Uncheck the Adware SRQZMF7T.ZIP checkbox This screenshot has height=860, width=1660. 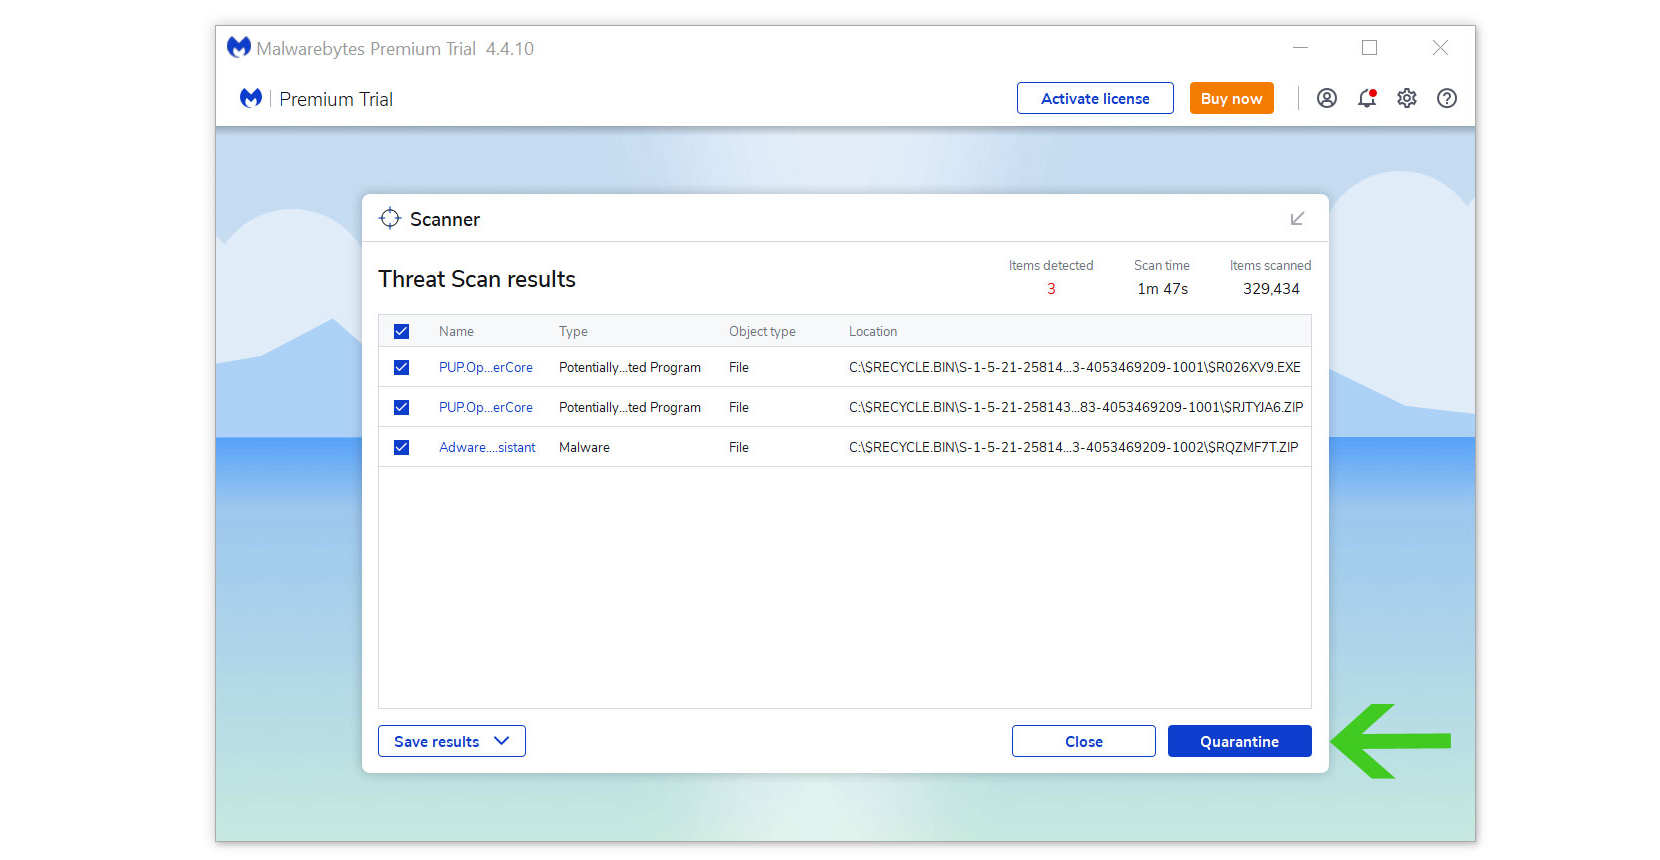point(401,447)
